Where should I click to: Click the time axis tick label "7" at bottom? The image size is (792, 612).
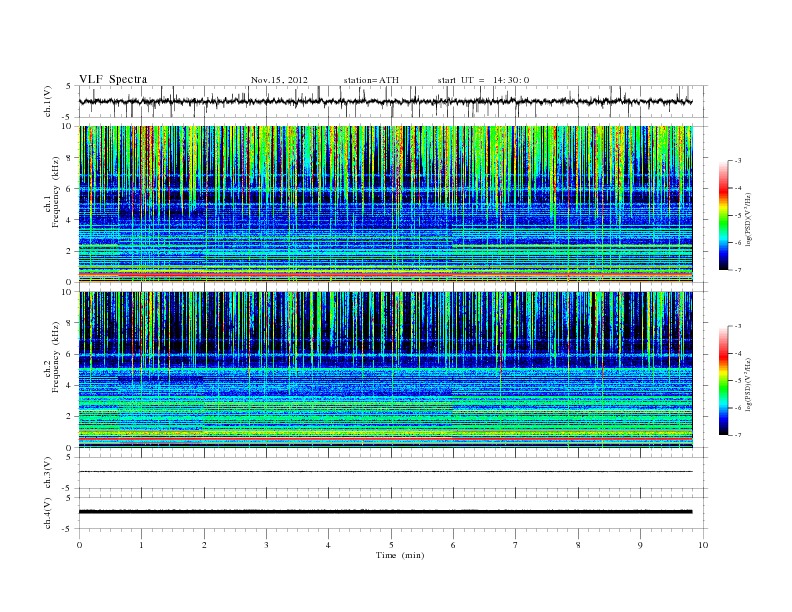[516, 545]
